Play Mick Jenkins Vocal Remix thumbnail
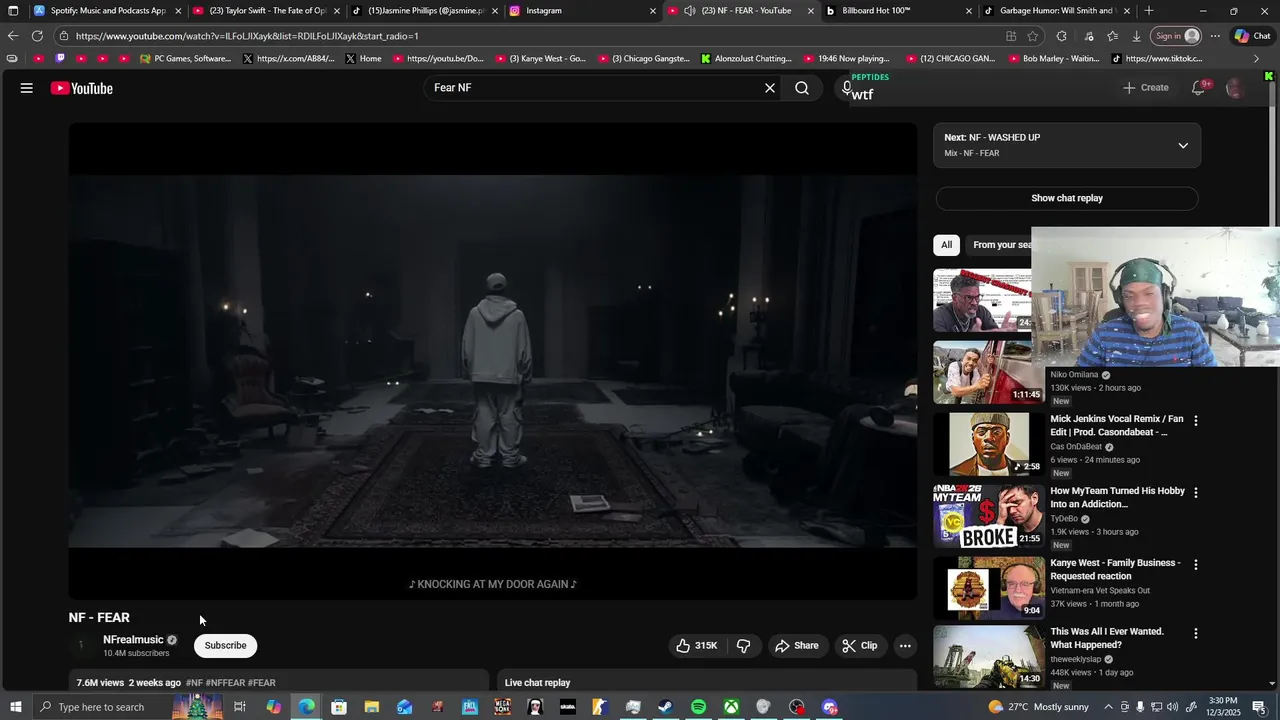1280x720 pixels. point(989,444)
